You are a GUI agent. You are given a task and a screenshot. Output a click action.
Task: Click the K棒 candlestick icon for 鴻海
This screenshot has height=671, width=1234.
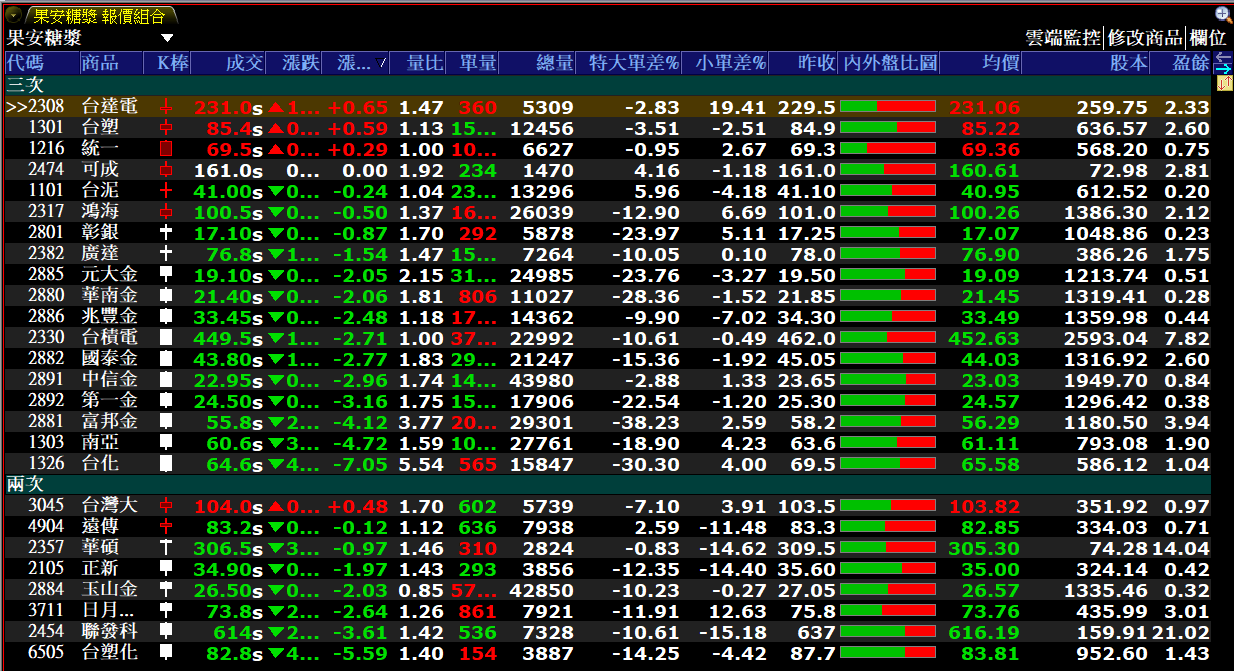click(166, 212)
